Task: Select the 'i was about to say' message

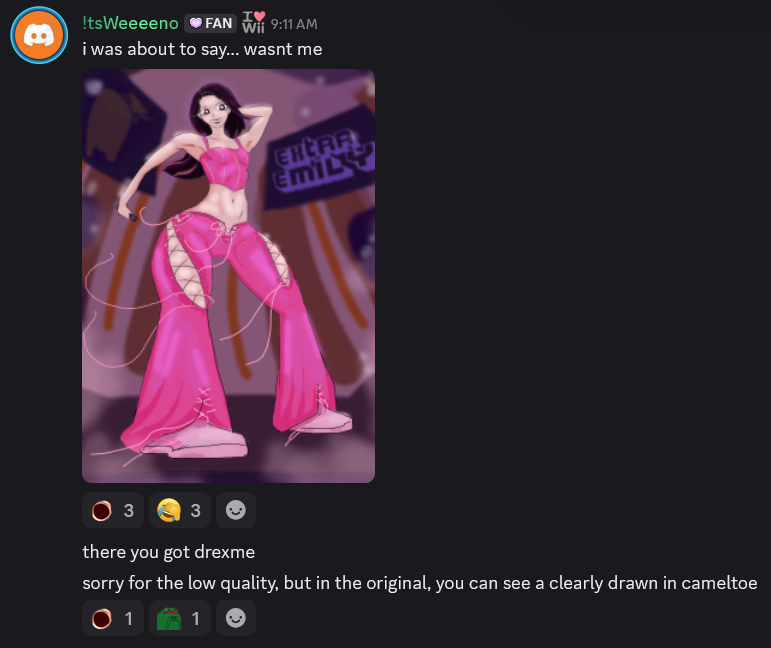Action: (202, 49)
